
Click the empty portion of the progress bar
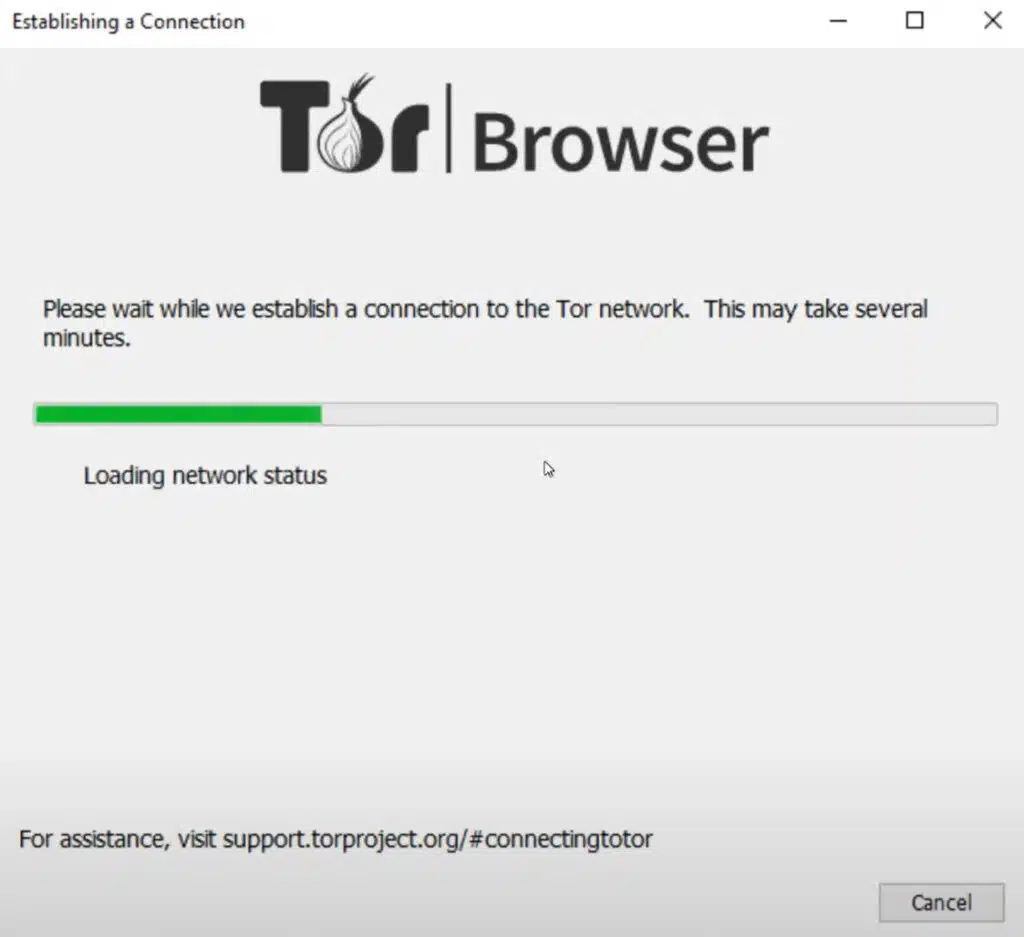659,414
